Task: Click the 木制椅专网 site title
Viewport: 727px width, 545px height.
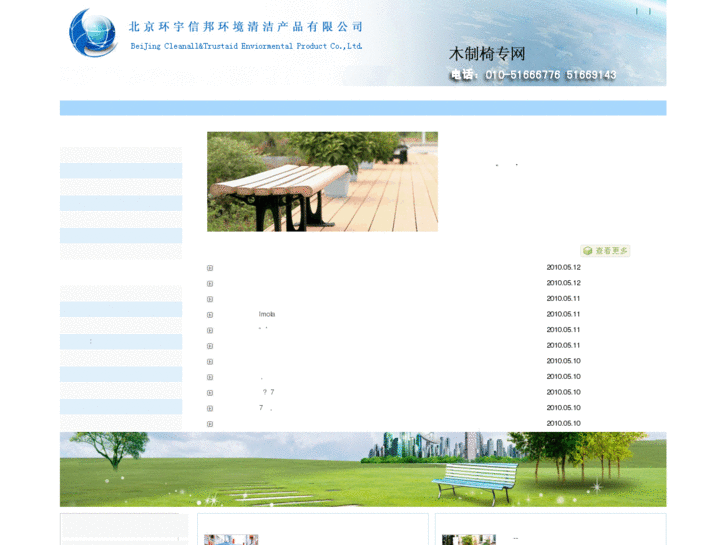Action: (487, 54)
